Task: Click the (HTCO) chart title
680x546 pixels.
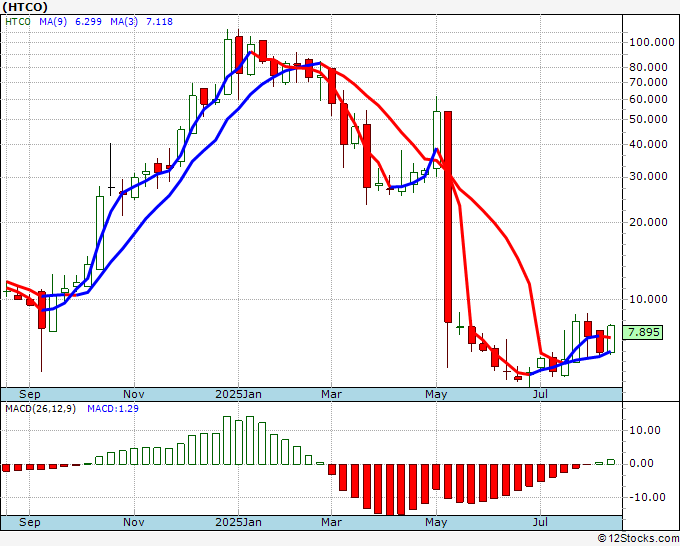Action: 25,7
